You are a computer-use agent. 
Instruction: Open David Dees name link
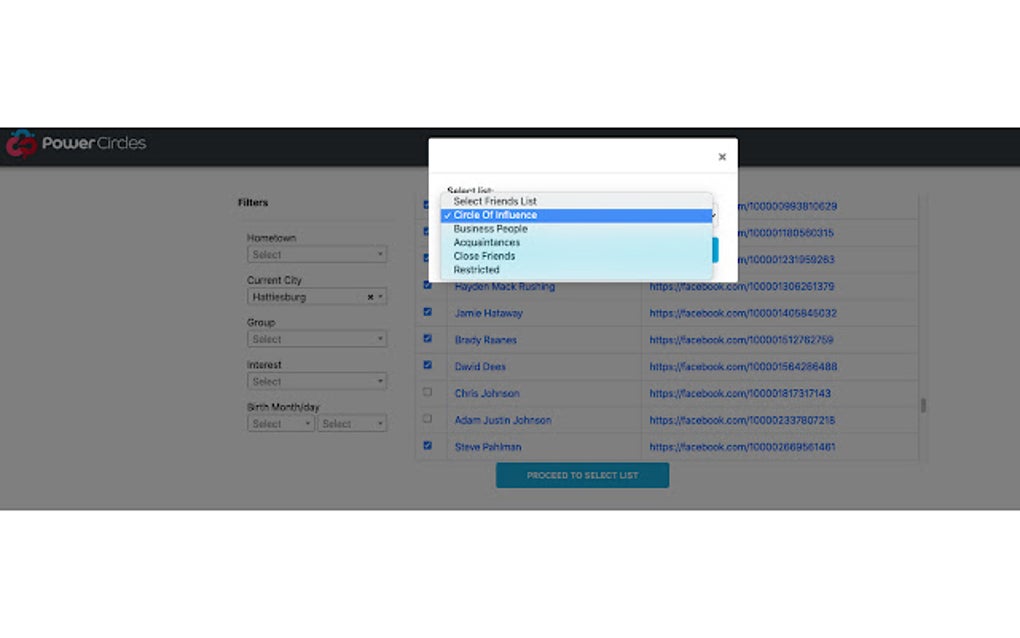480,367
